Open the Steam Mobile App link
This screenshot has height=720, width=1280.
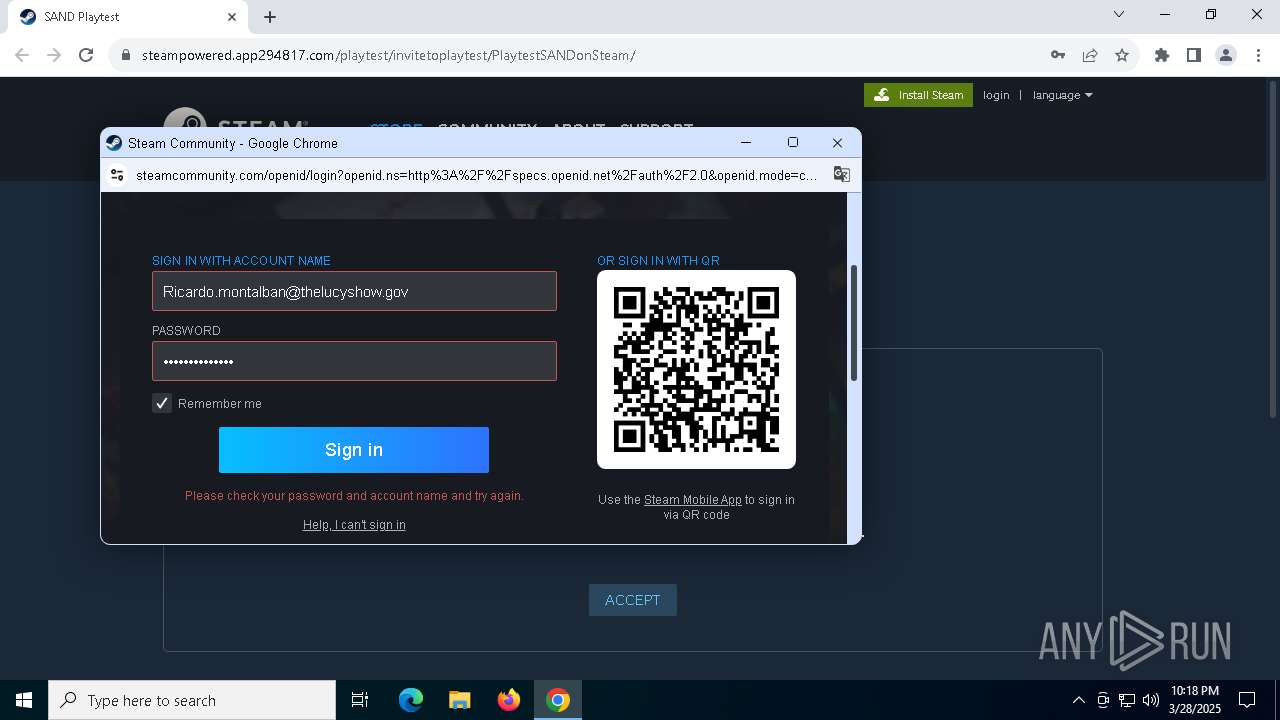tap(693, 500)
